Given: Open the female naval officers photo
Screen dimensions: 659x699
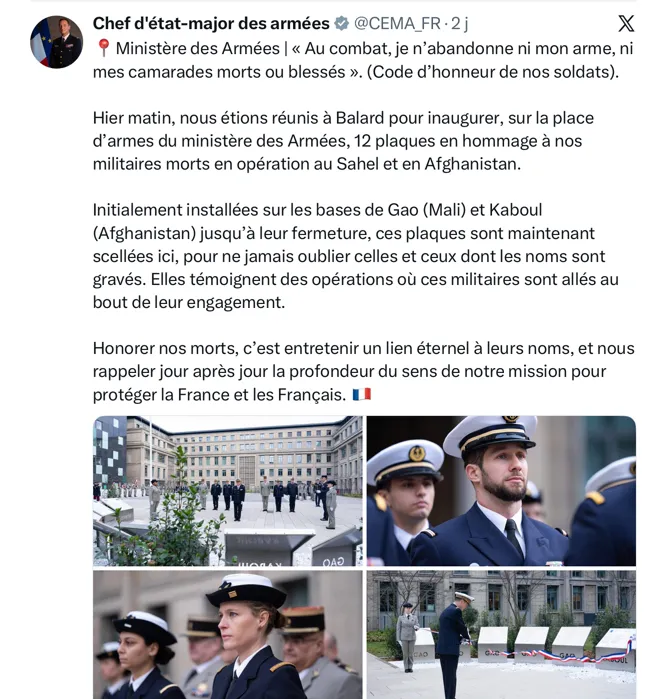Looking at the screenshot, I should (227, 635).
